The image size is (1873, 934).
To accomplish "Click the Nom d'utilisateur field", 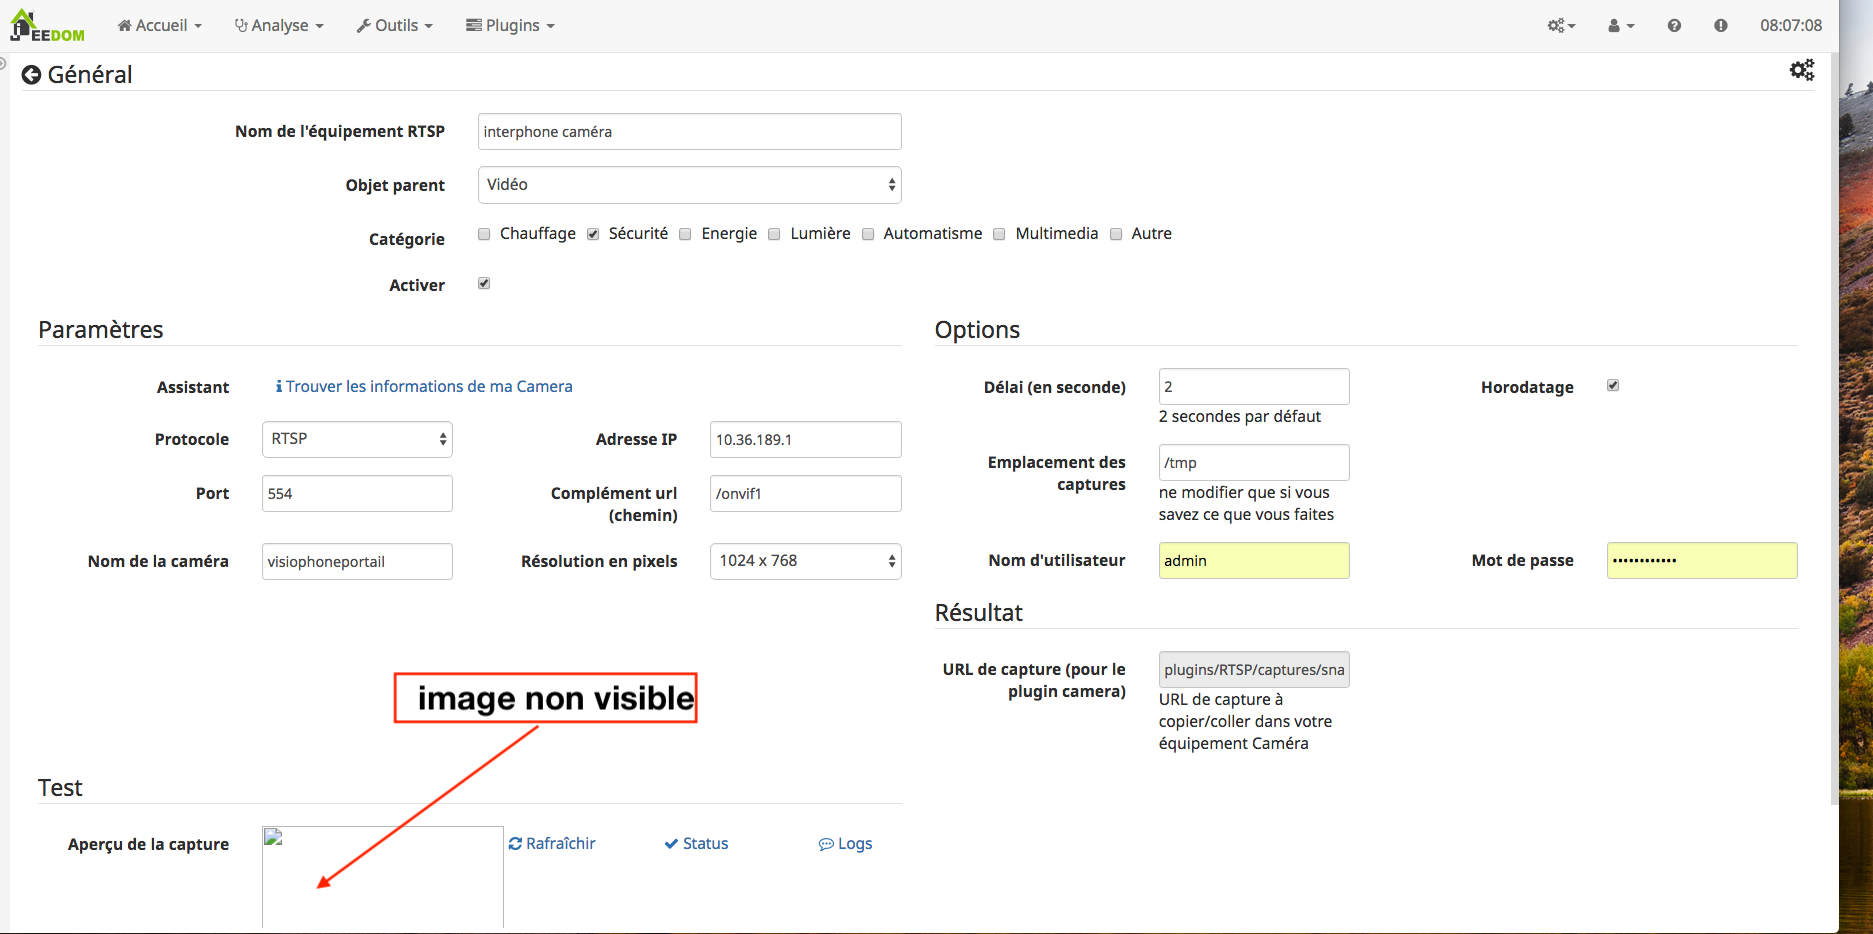I will [x=1254, y=561].
